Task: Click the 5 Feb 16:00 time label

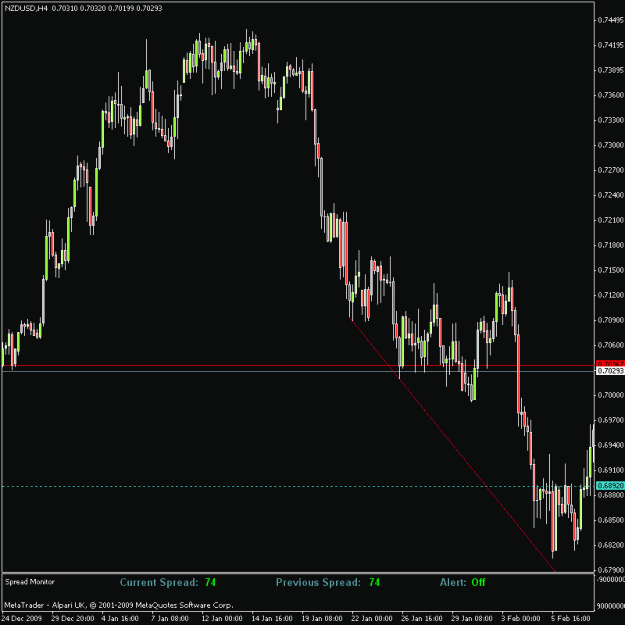Action: [571, 619]
